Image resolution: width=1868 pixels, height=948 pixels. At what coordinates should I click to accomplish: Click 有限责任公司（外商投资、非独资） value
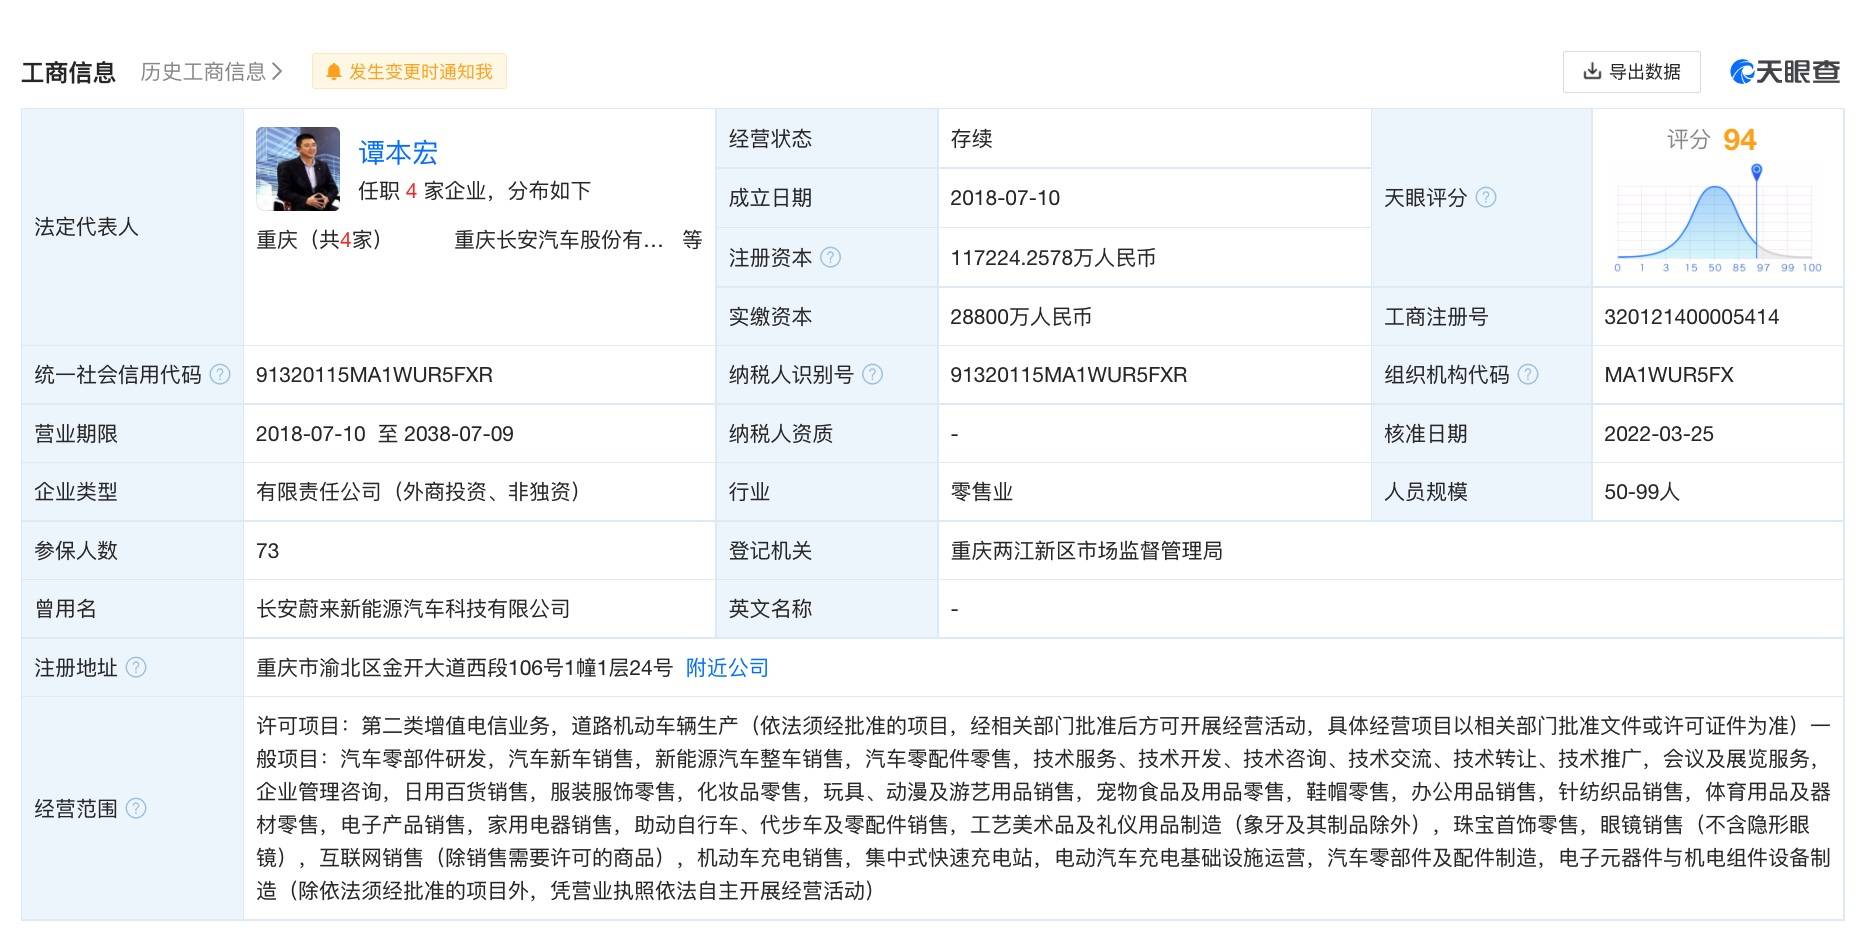418,492
